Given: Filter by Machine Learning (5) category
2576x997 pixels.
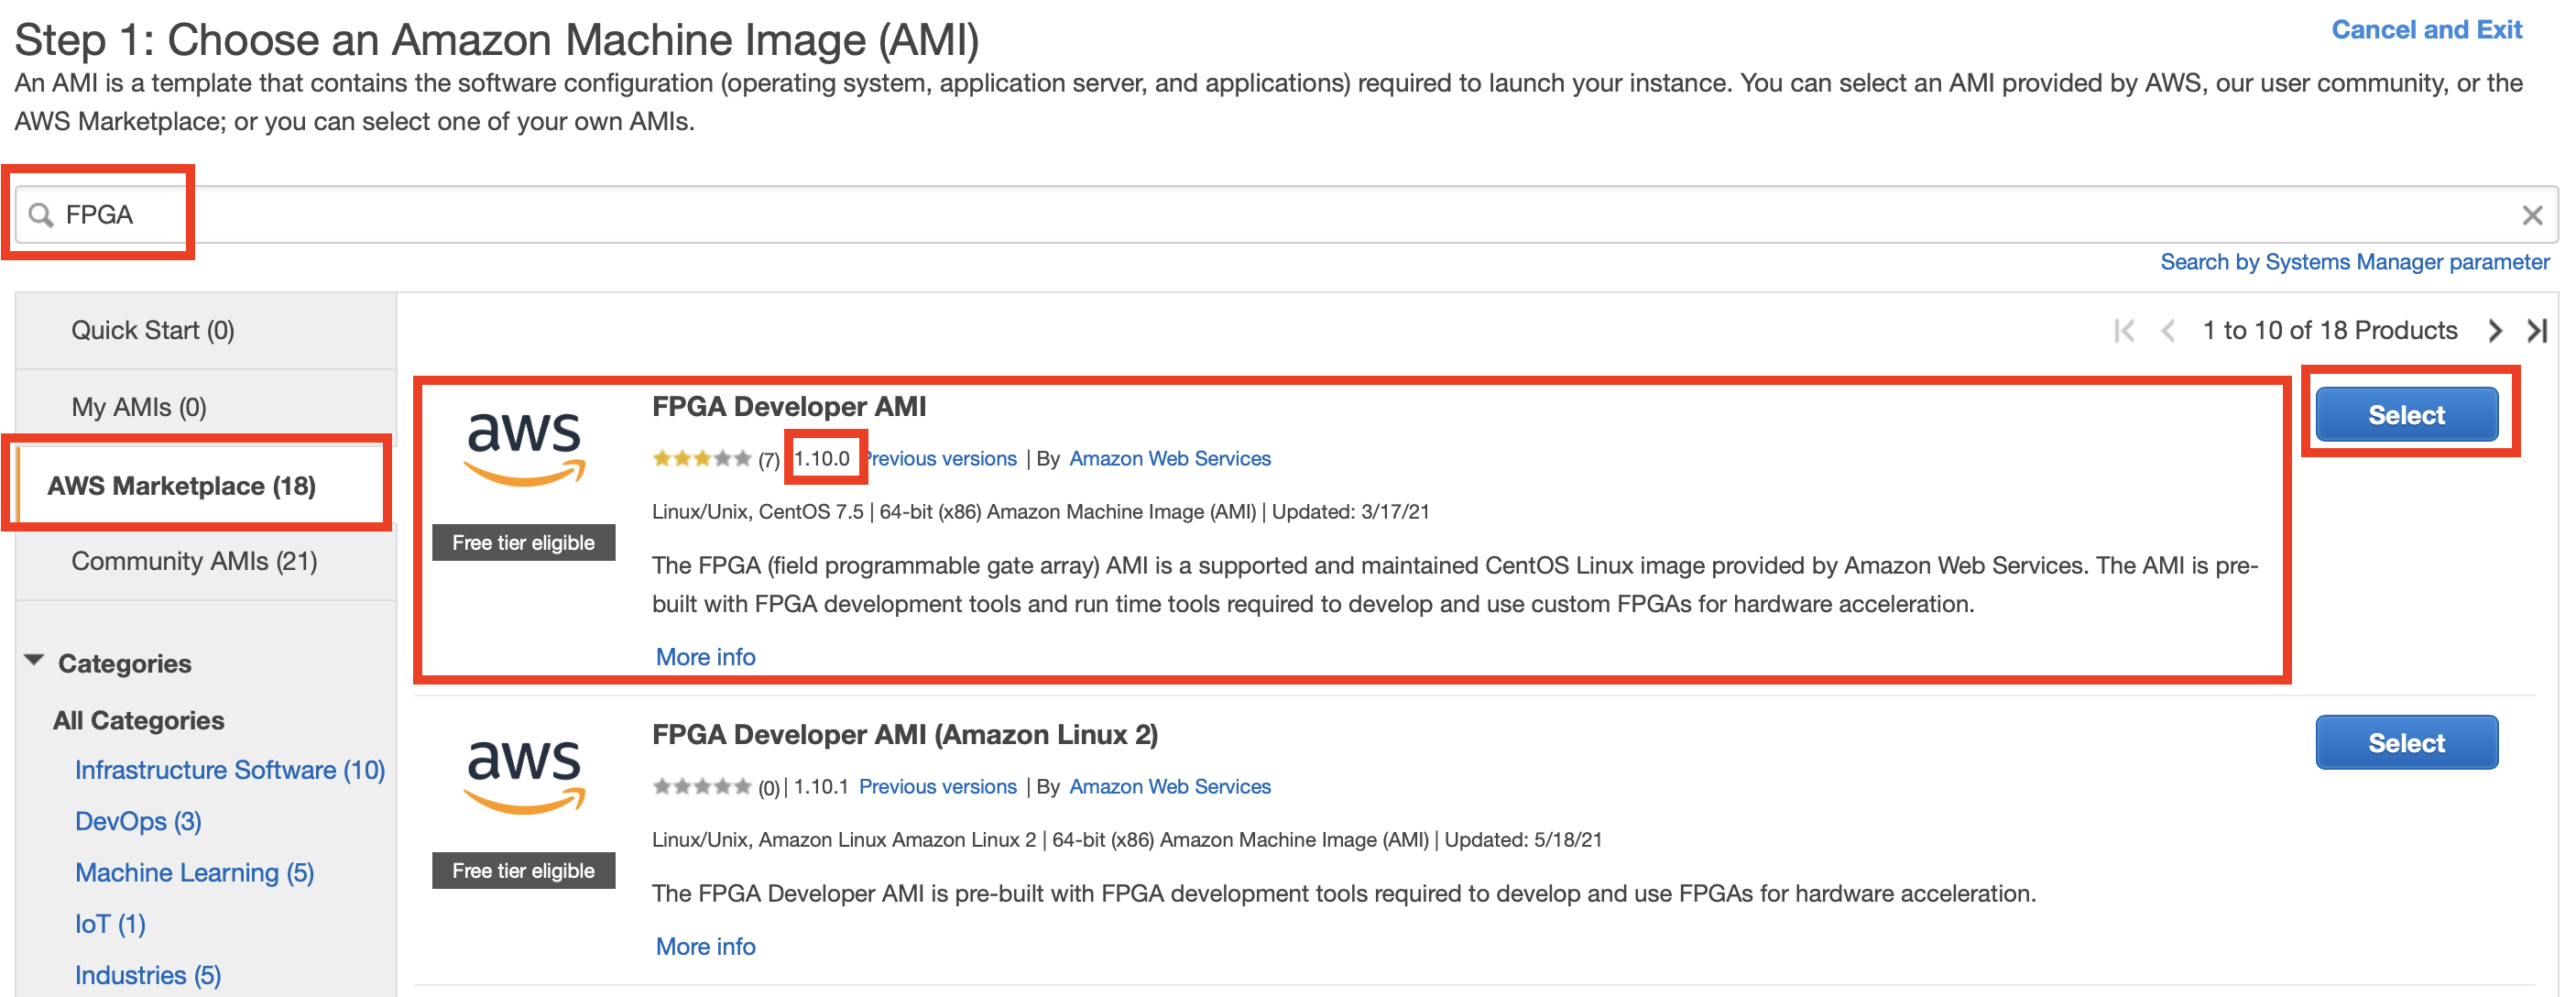Looking at the screenshot, I should [x=194, y=873].
